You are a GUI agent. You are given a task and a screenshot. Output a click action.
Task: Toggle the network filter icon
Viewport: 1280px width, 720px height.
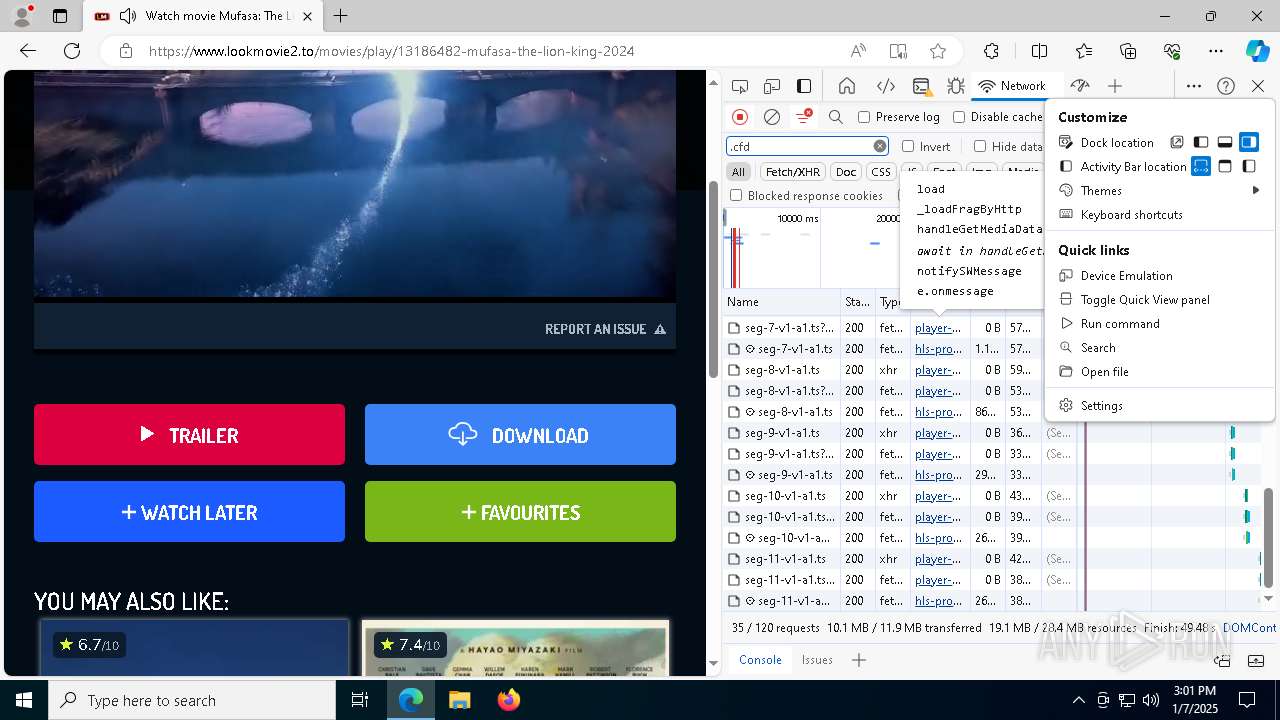(x=803, y=117)
